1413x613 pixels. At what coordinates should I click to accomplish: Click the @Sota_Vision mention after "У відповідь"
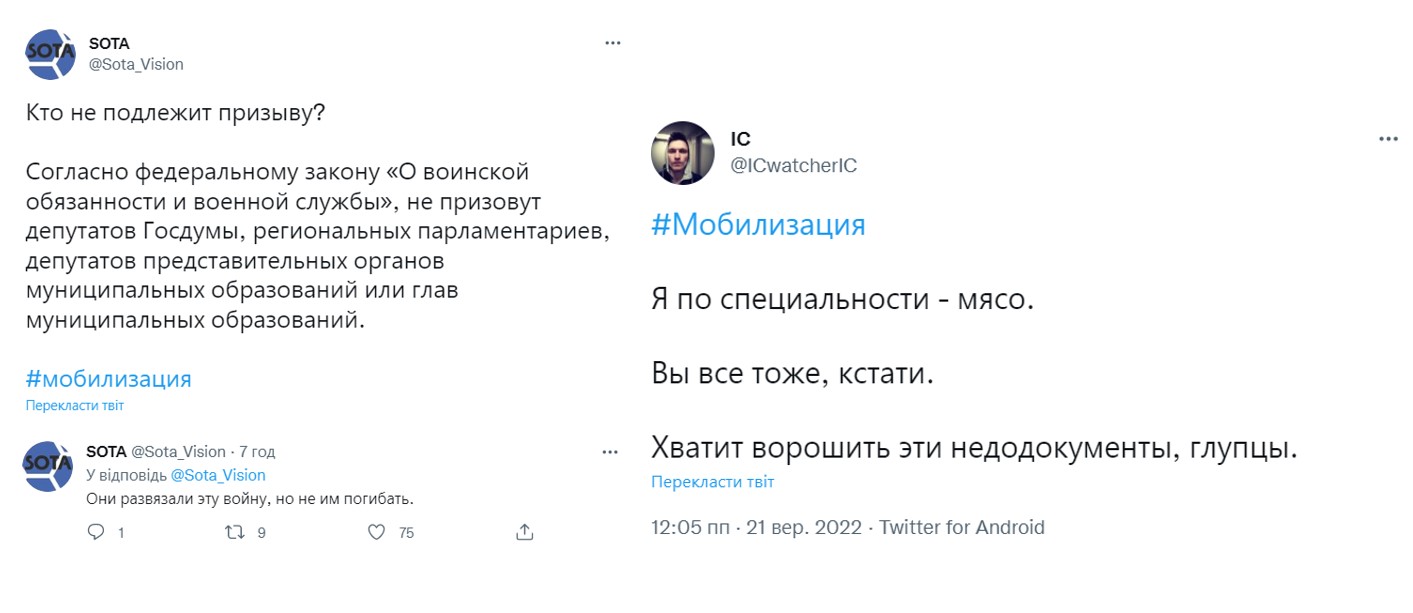[218, 475]
